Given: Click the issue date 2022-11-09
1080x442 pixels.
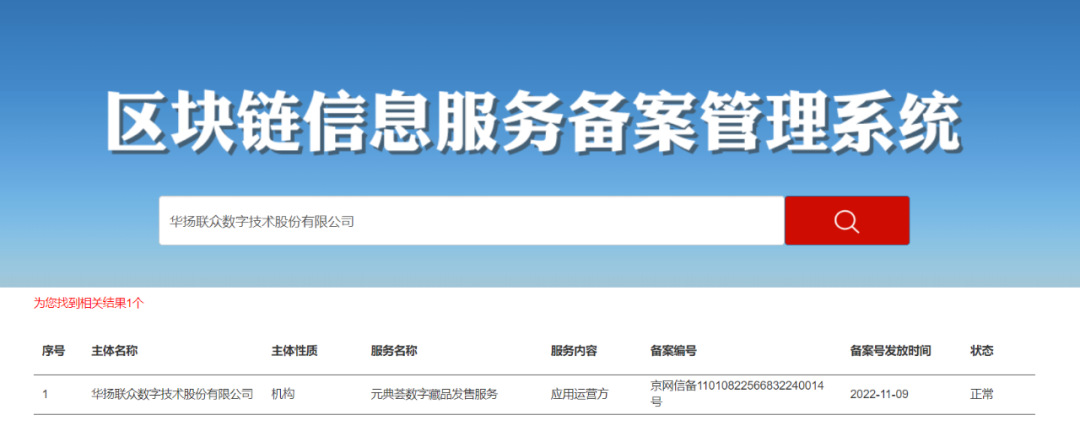Looking at the screenshot, I should coord(880,394).
